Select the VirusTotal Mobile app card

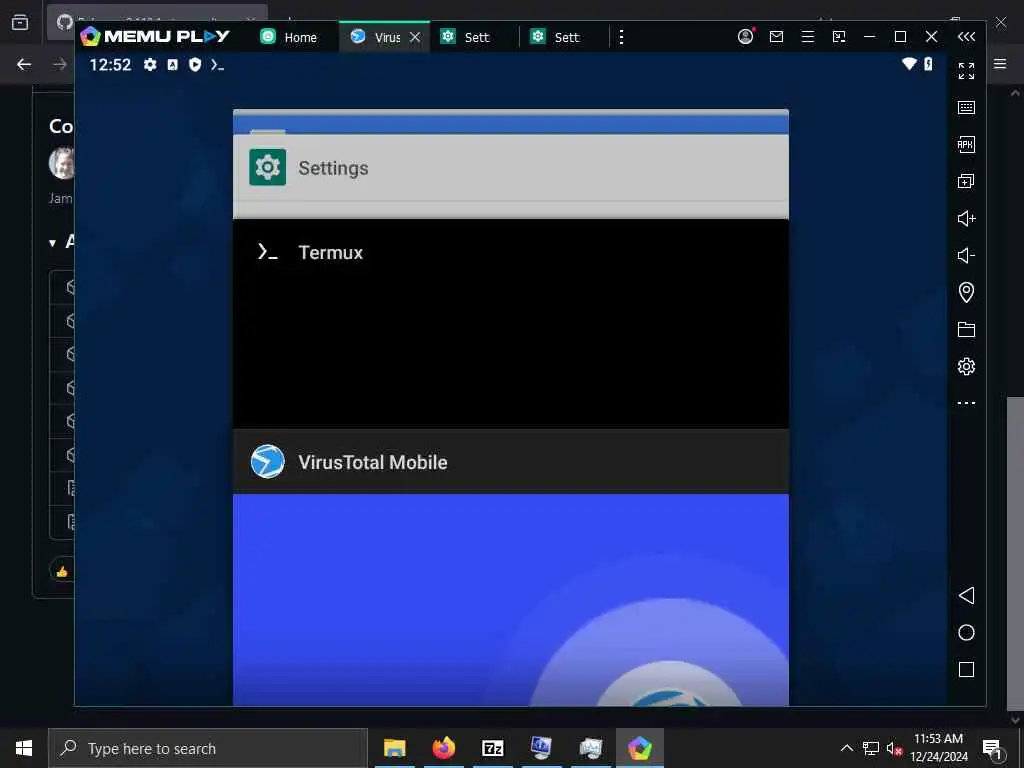(511, 567)
